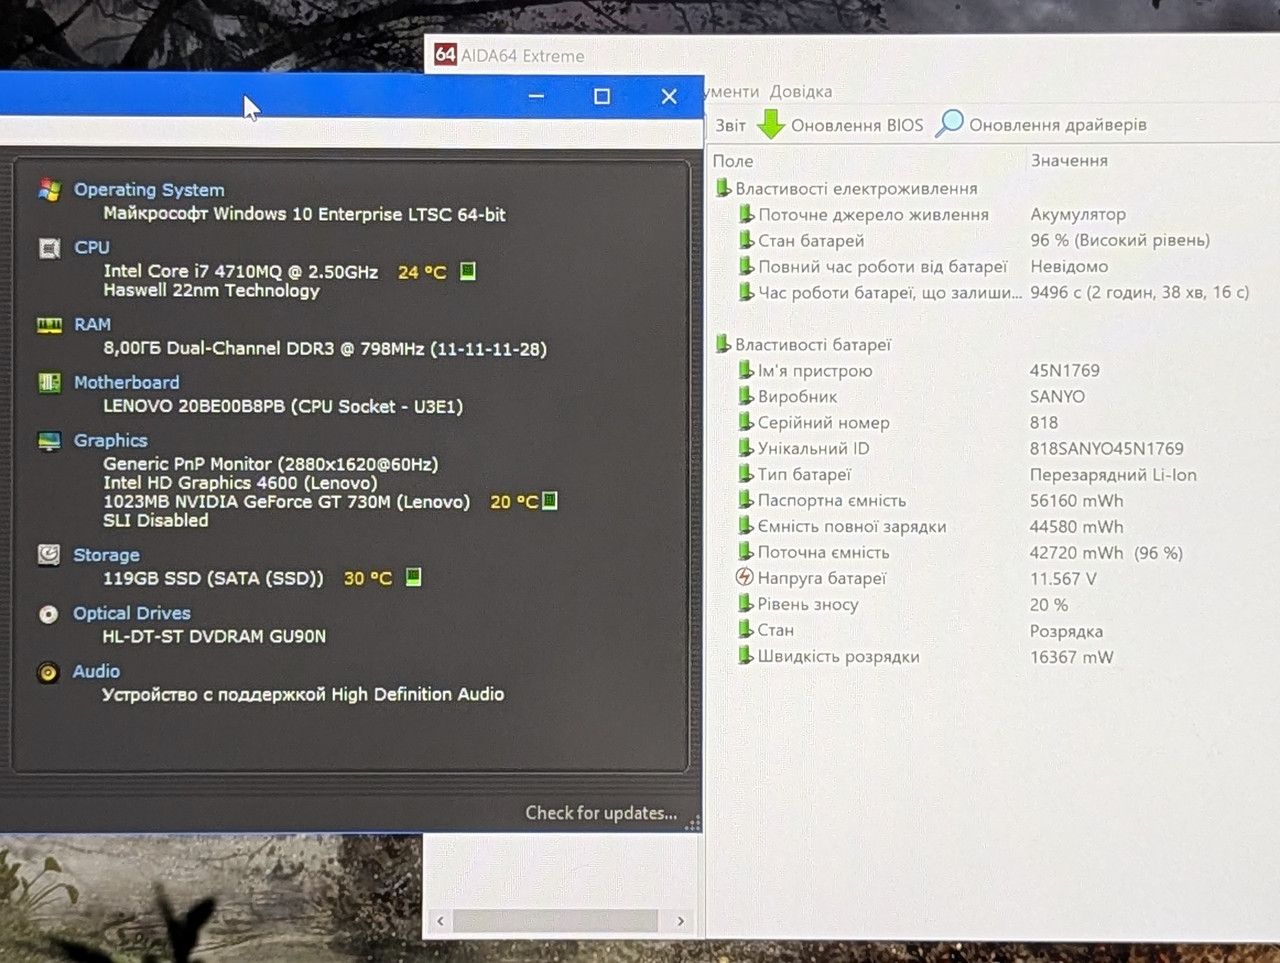Screen dimensions: 1280x963
Task: Click the icon beside Швидкість розрядки
Action: [x=746, y=656]
